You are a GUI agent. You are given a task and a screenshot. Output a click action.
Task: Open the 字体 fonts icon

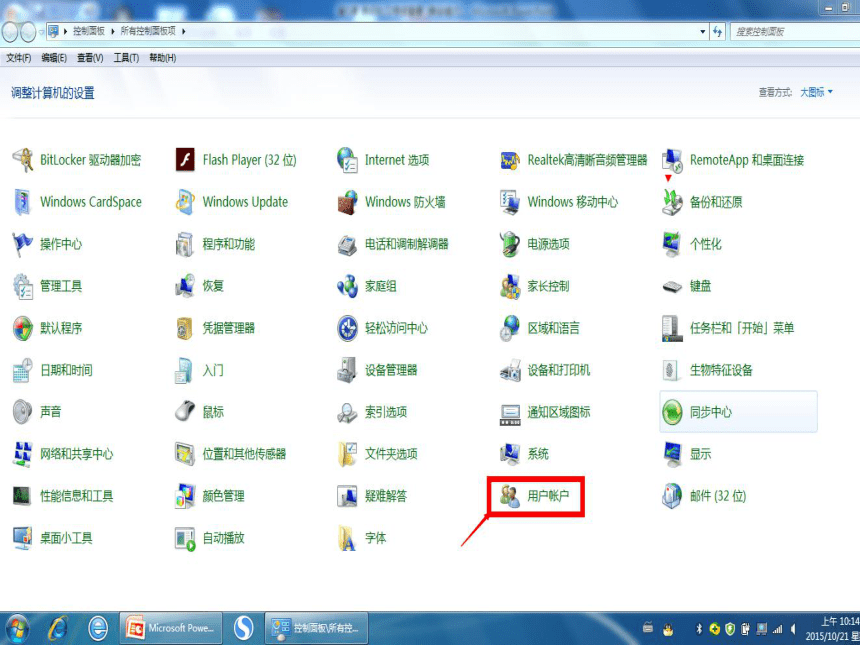(x=347, y=538)
